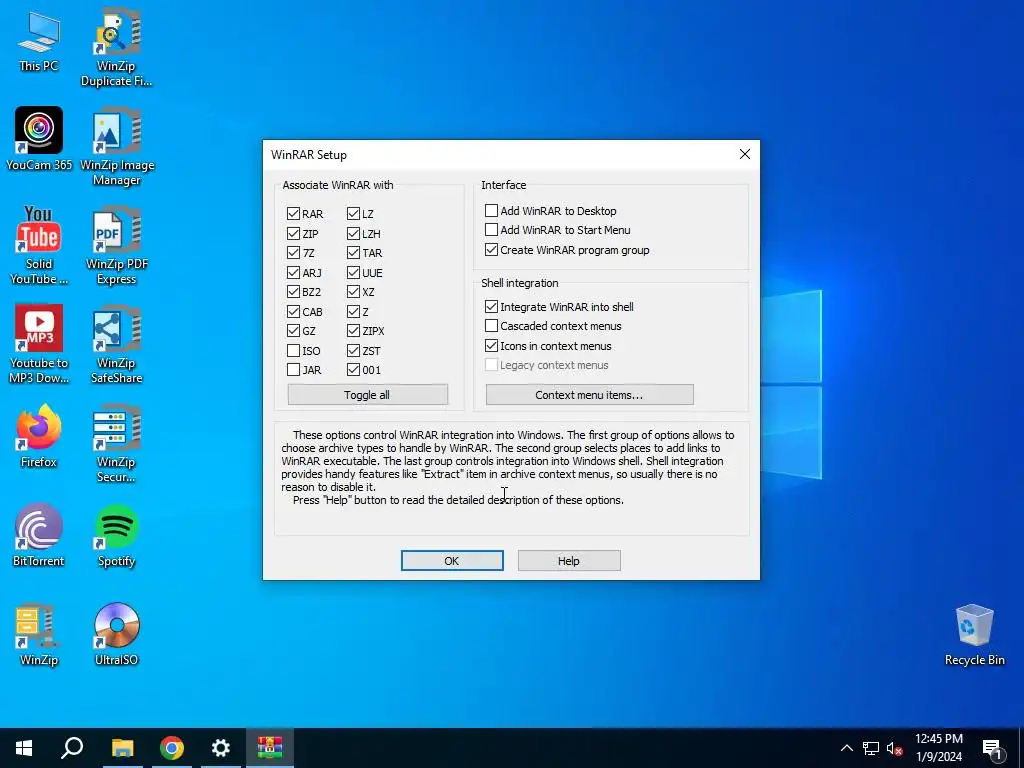The image size is (1024, 768).
Task: Toggle the 001 association checkbox
Action: [353, 370]
